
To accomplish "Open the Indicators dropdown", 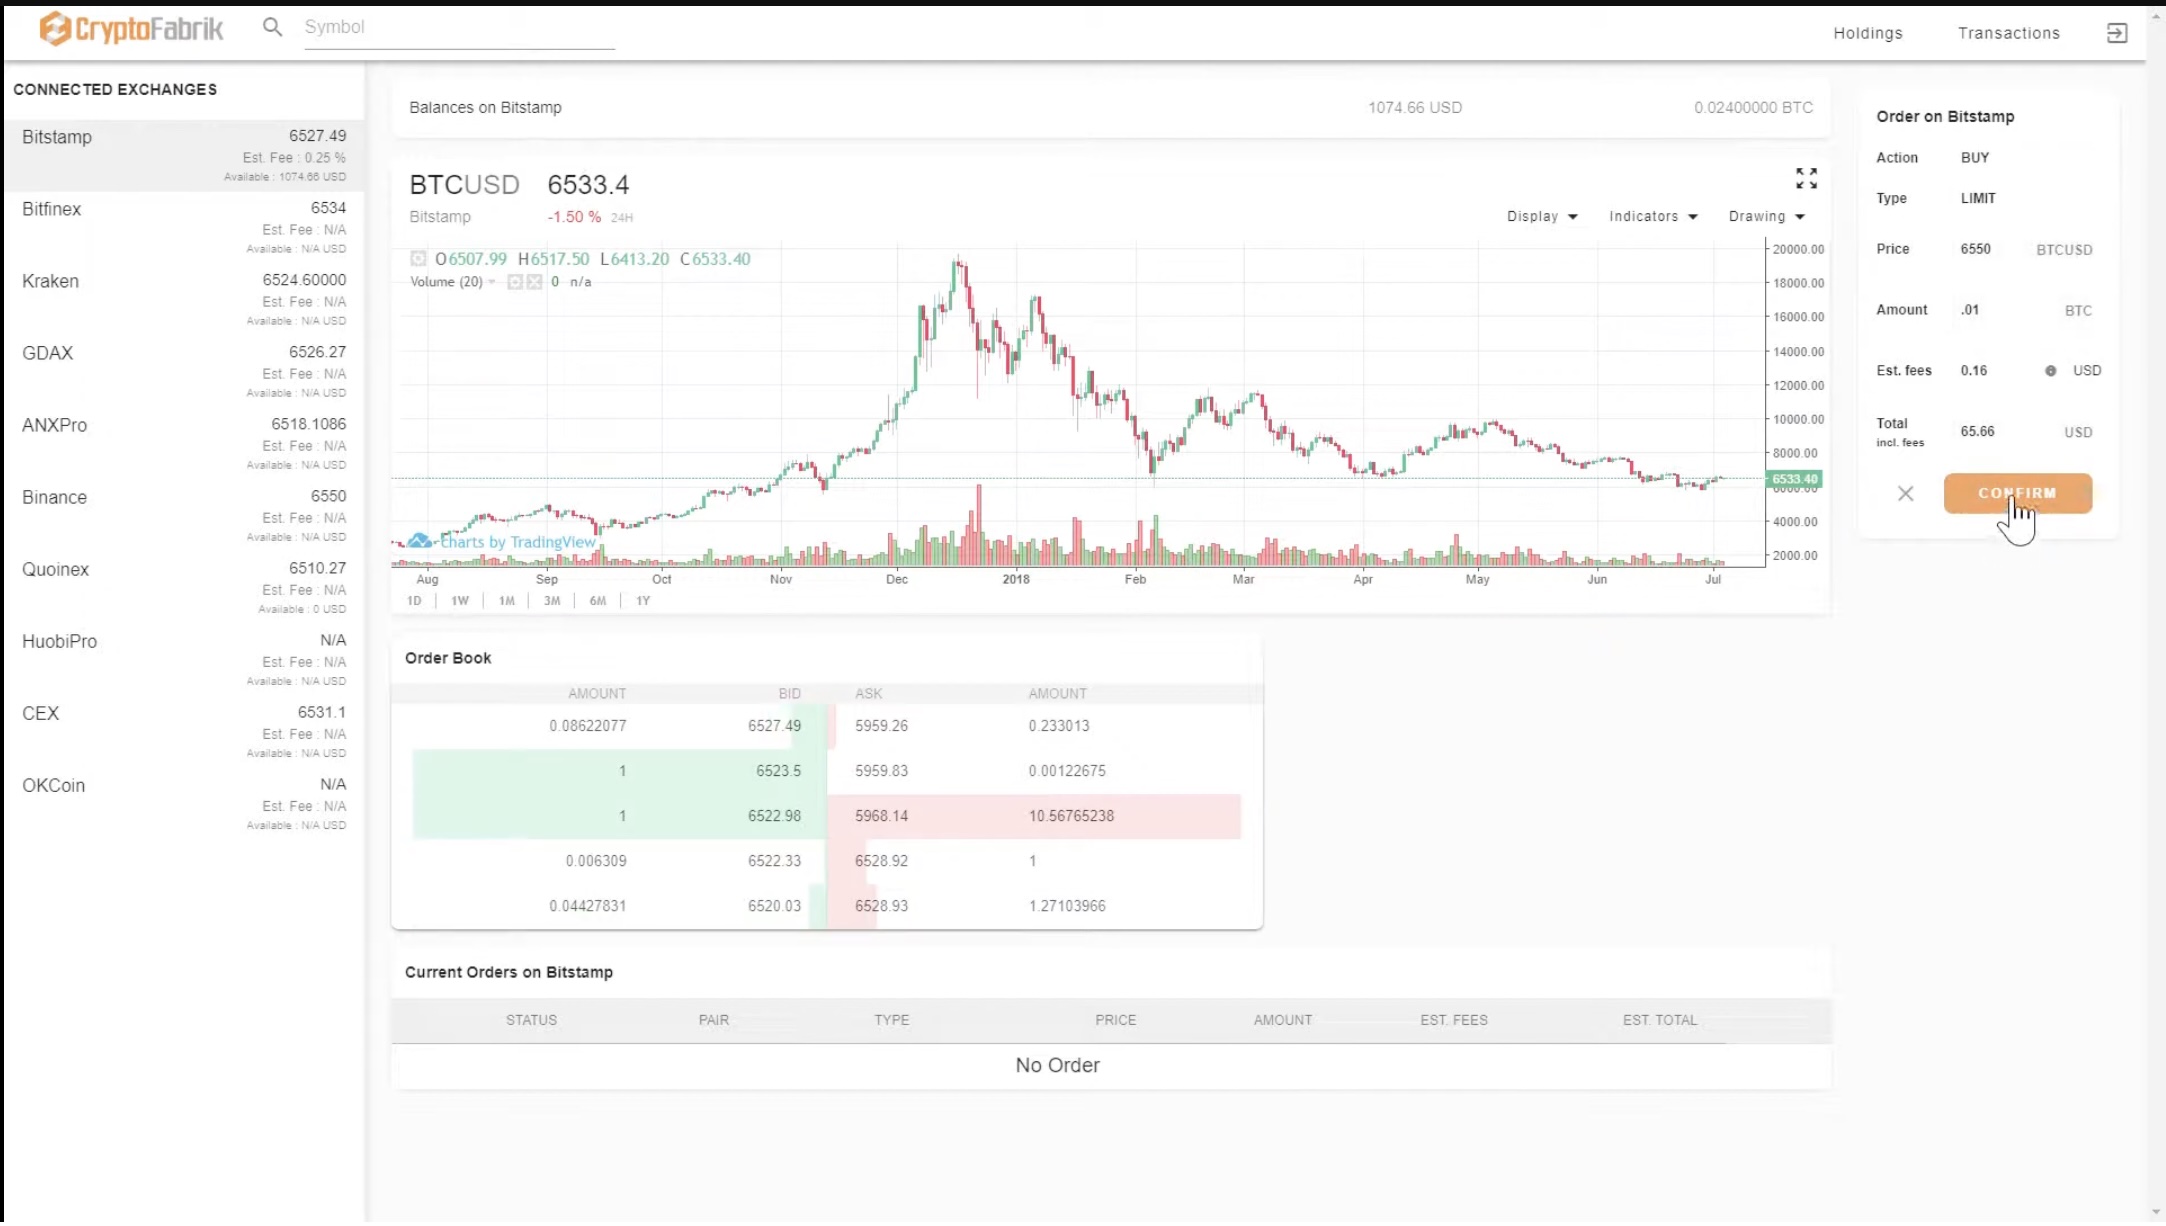I will (1651, 216).
